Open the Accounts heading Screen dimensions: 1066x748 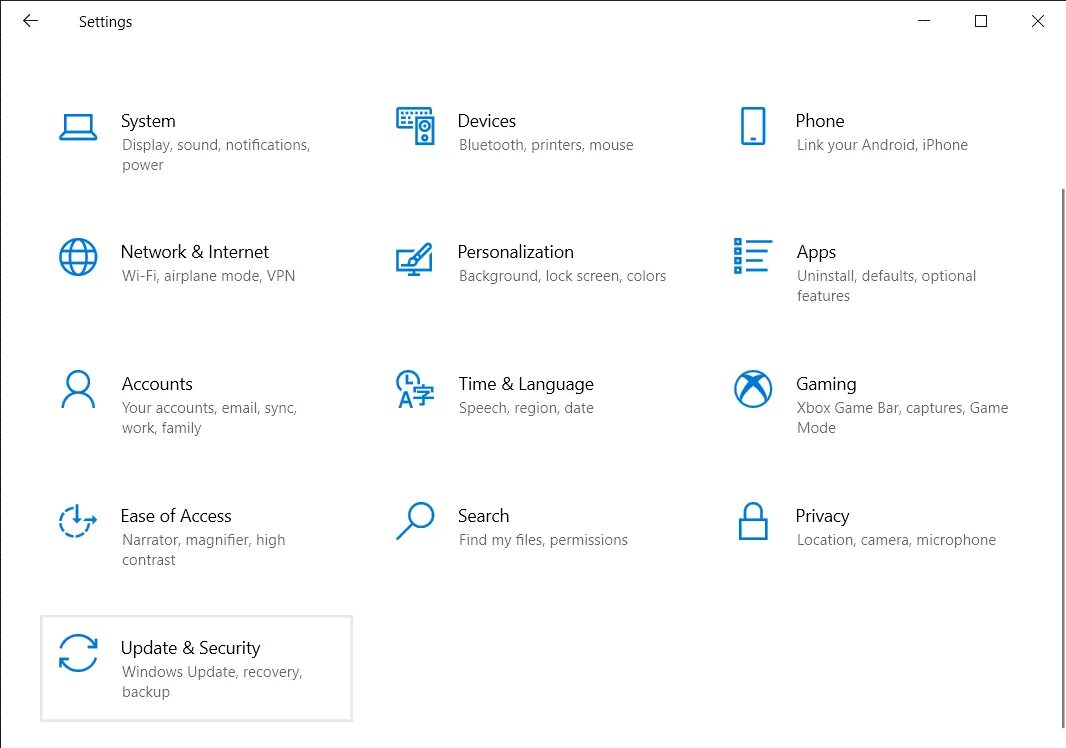pos(157,384)
